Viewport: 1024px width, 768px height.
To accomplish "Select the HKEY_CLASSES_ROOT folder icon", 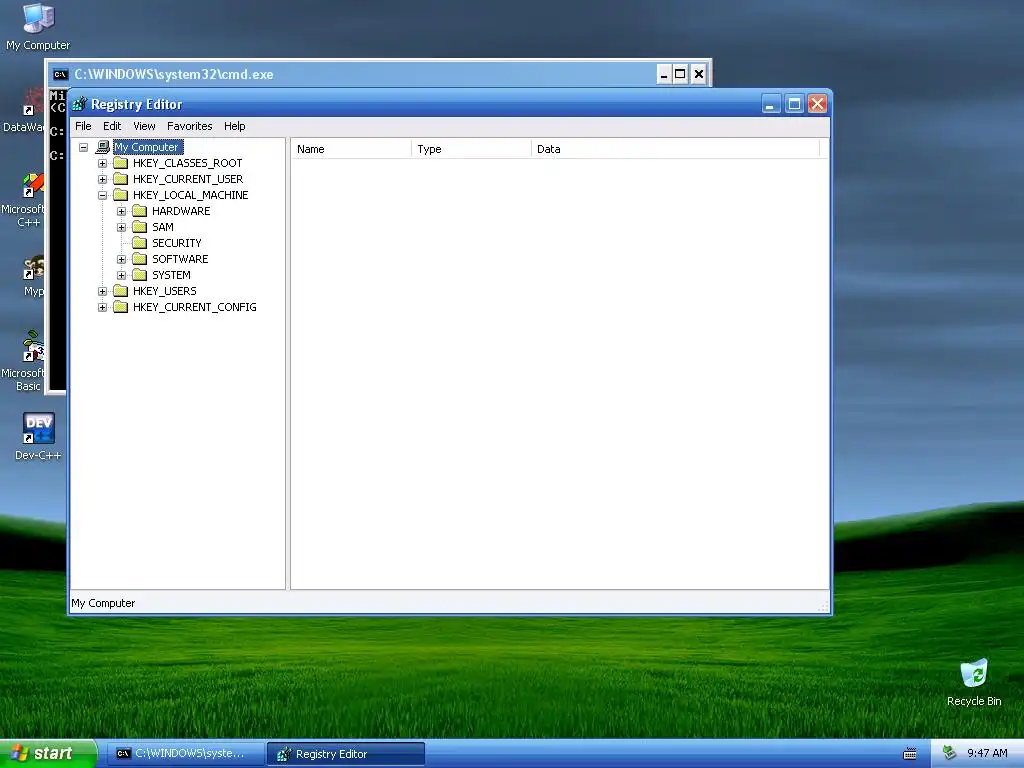I will [120, 163].
